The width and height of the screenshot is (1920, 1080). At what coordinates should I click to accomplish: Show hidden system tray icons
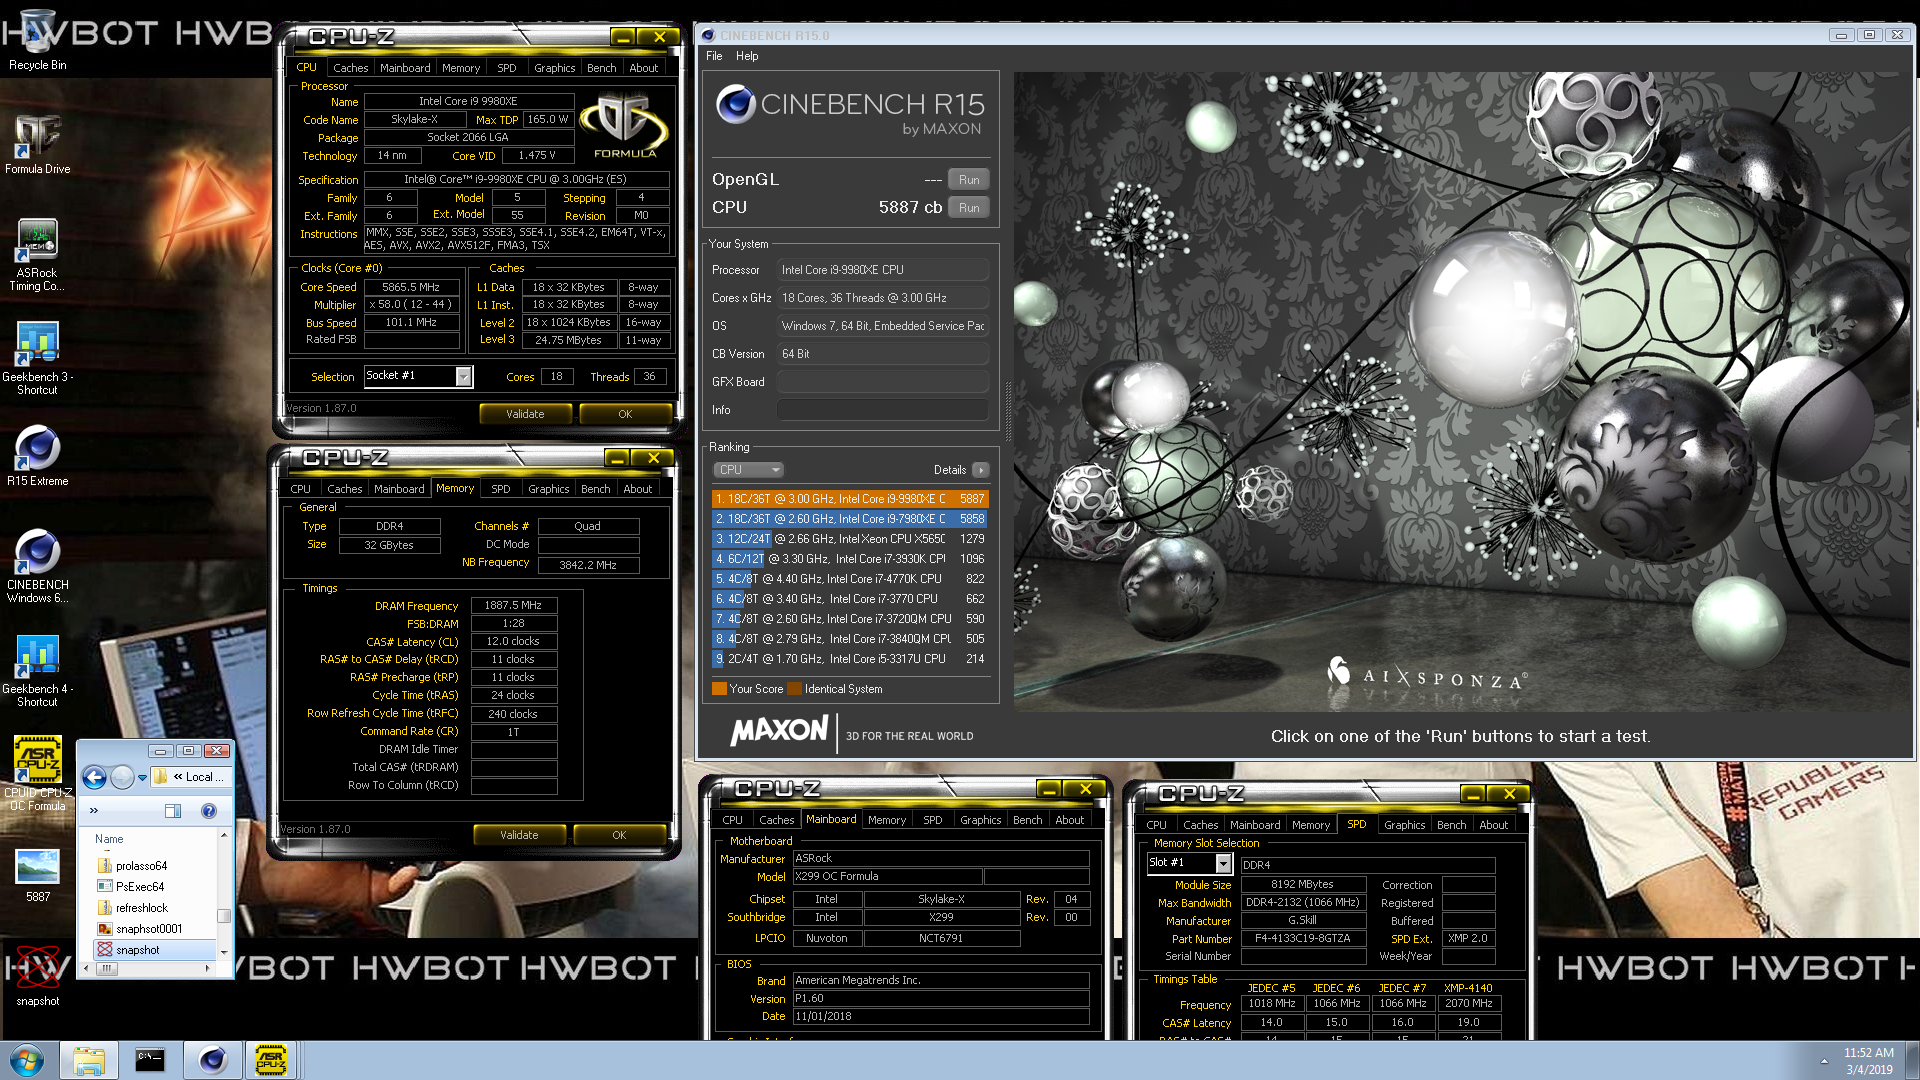[x=1824, y=1061]
